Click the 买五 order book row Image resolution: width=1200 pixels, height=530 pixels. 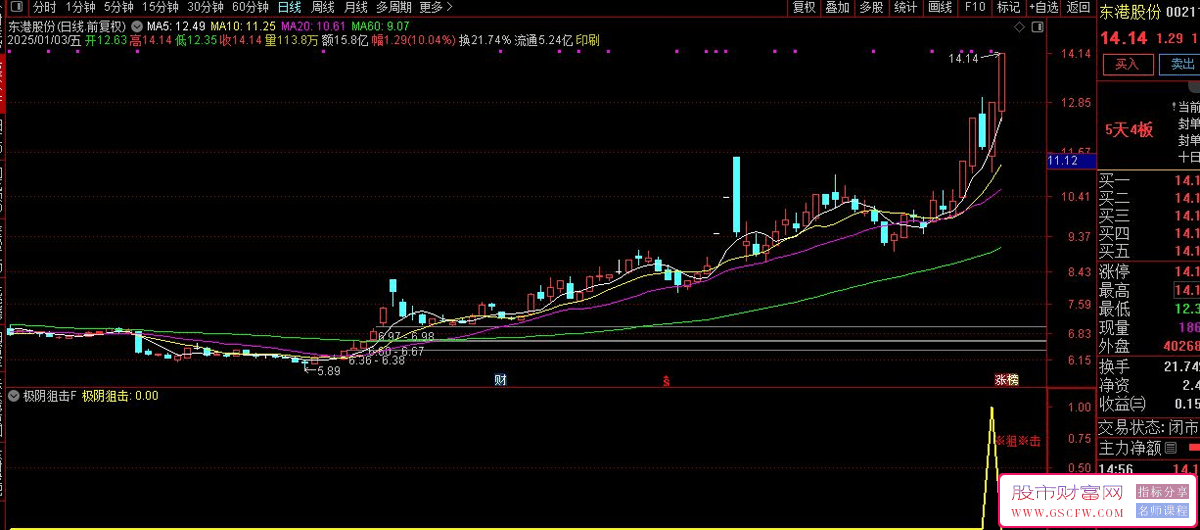(x=1149, y=250)
